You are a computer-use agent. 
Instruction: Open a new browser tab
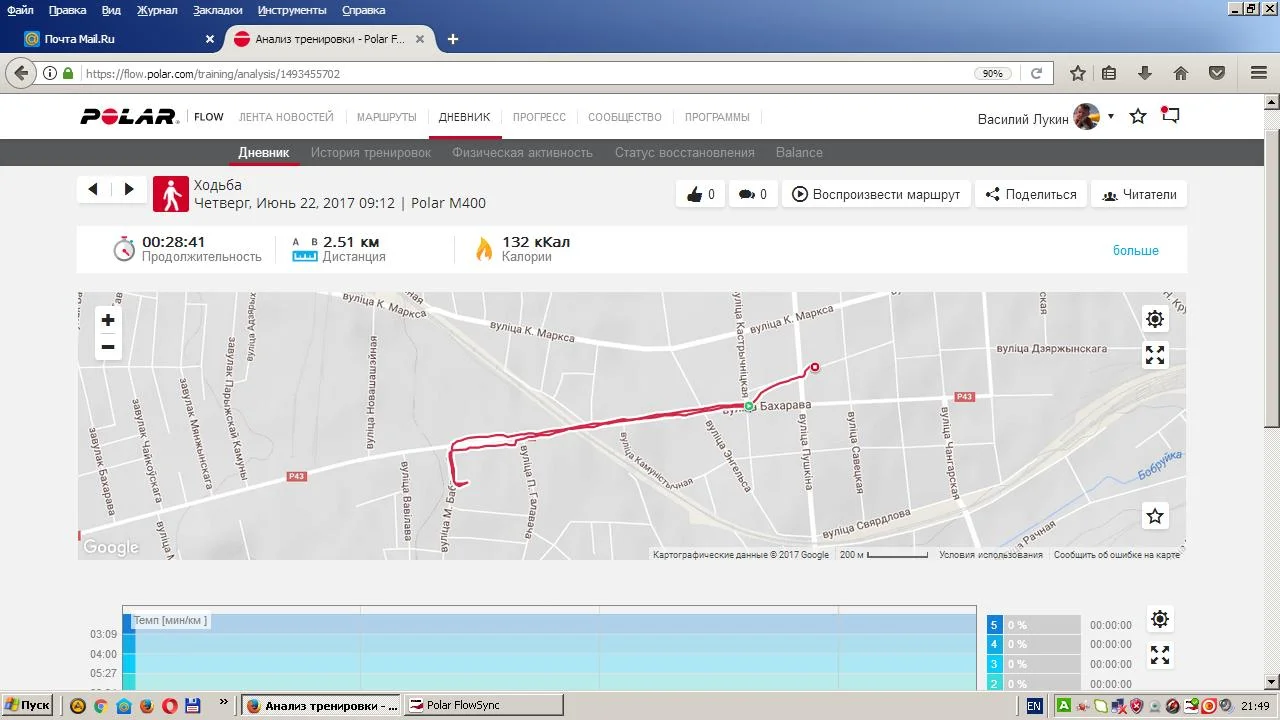click(x=453, y=39)
